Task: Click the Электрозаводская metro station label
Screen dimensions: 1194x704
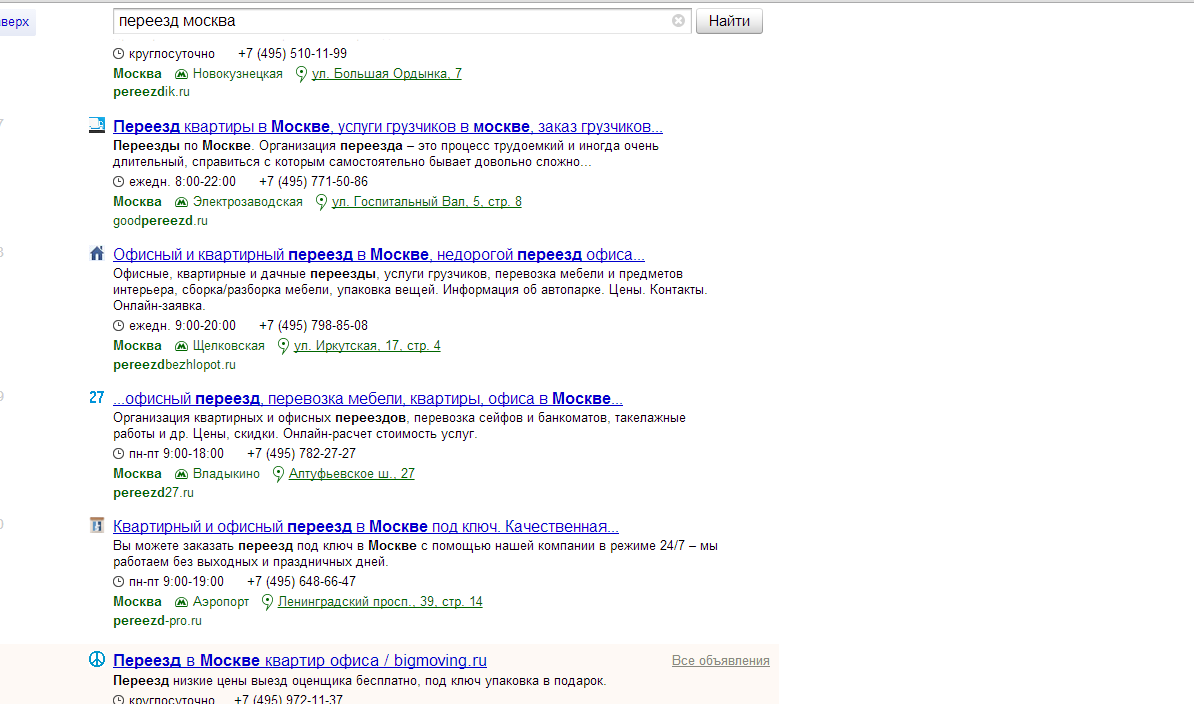Action: tap(247, 202)
